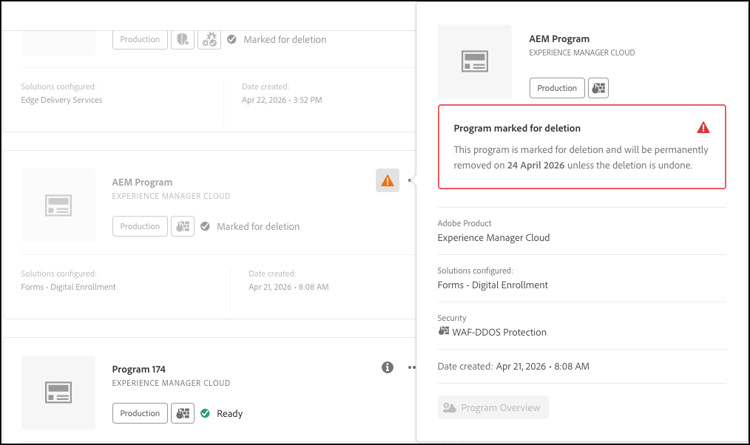This screenshot has height=445, width=750.
Task: Click the small icon next to WAF-DDOS Protection text
Action: 444,331
